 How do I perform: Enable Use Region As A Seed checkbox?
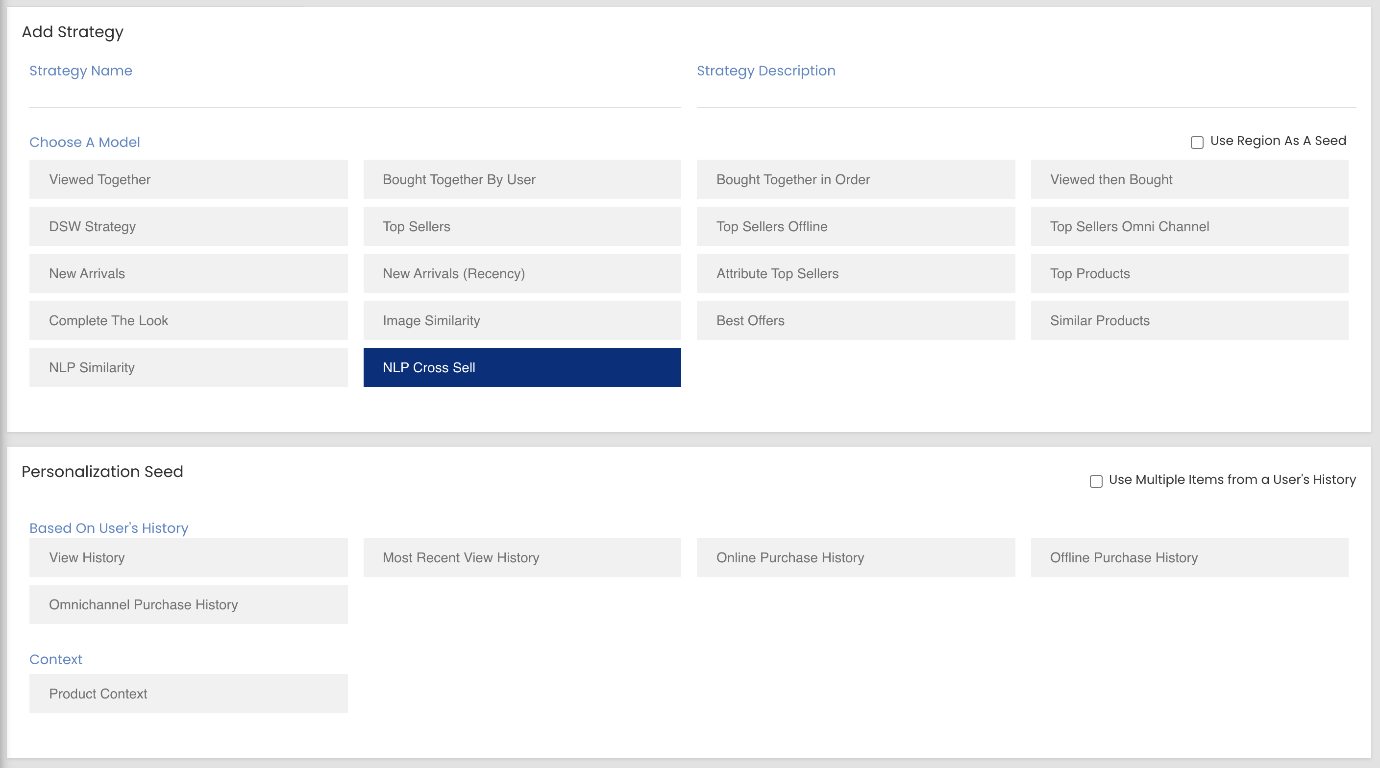coord(1197,142)
